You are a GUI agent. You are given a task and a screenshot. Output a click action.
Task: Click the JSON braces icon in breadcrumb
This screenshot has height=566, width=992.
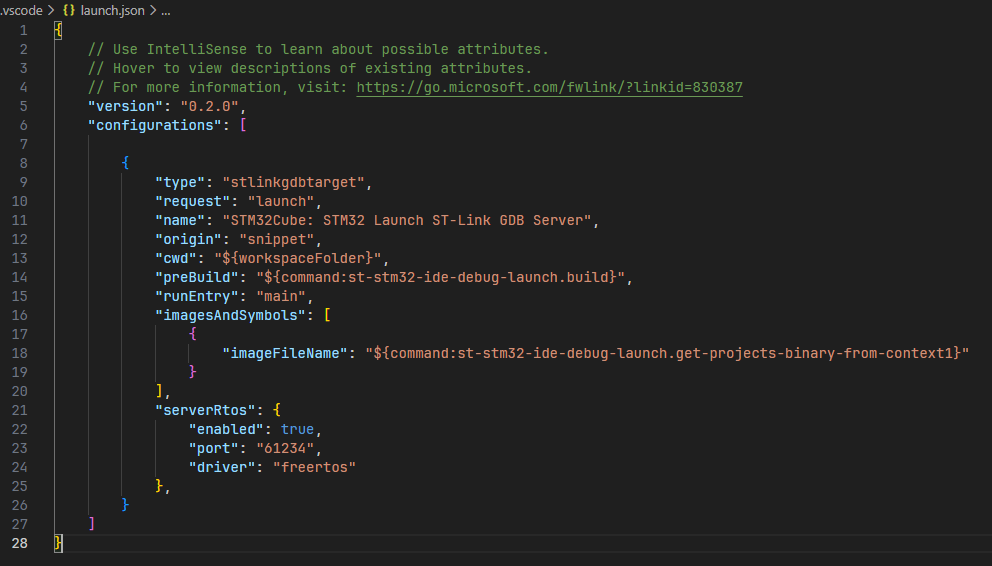[70, 10]
